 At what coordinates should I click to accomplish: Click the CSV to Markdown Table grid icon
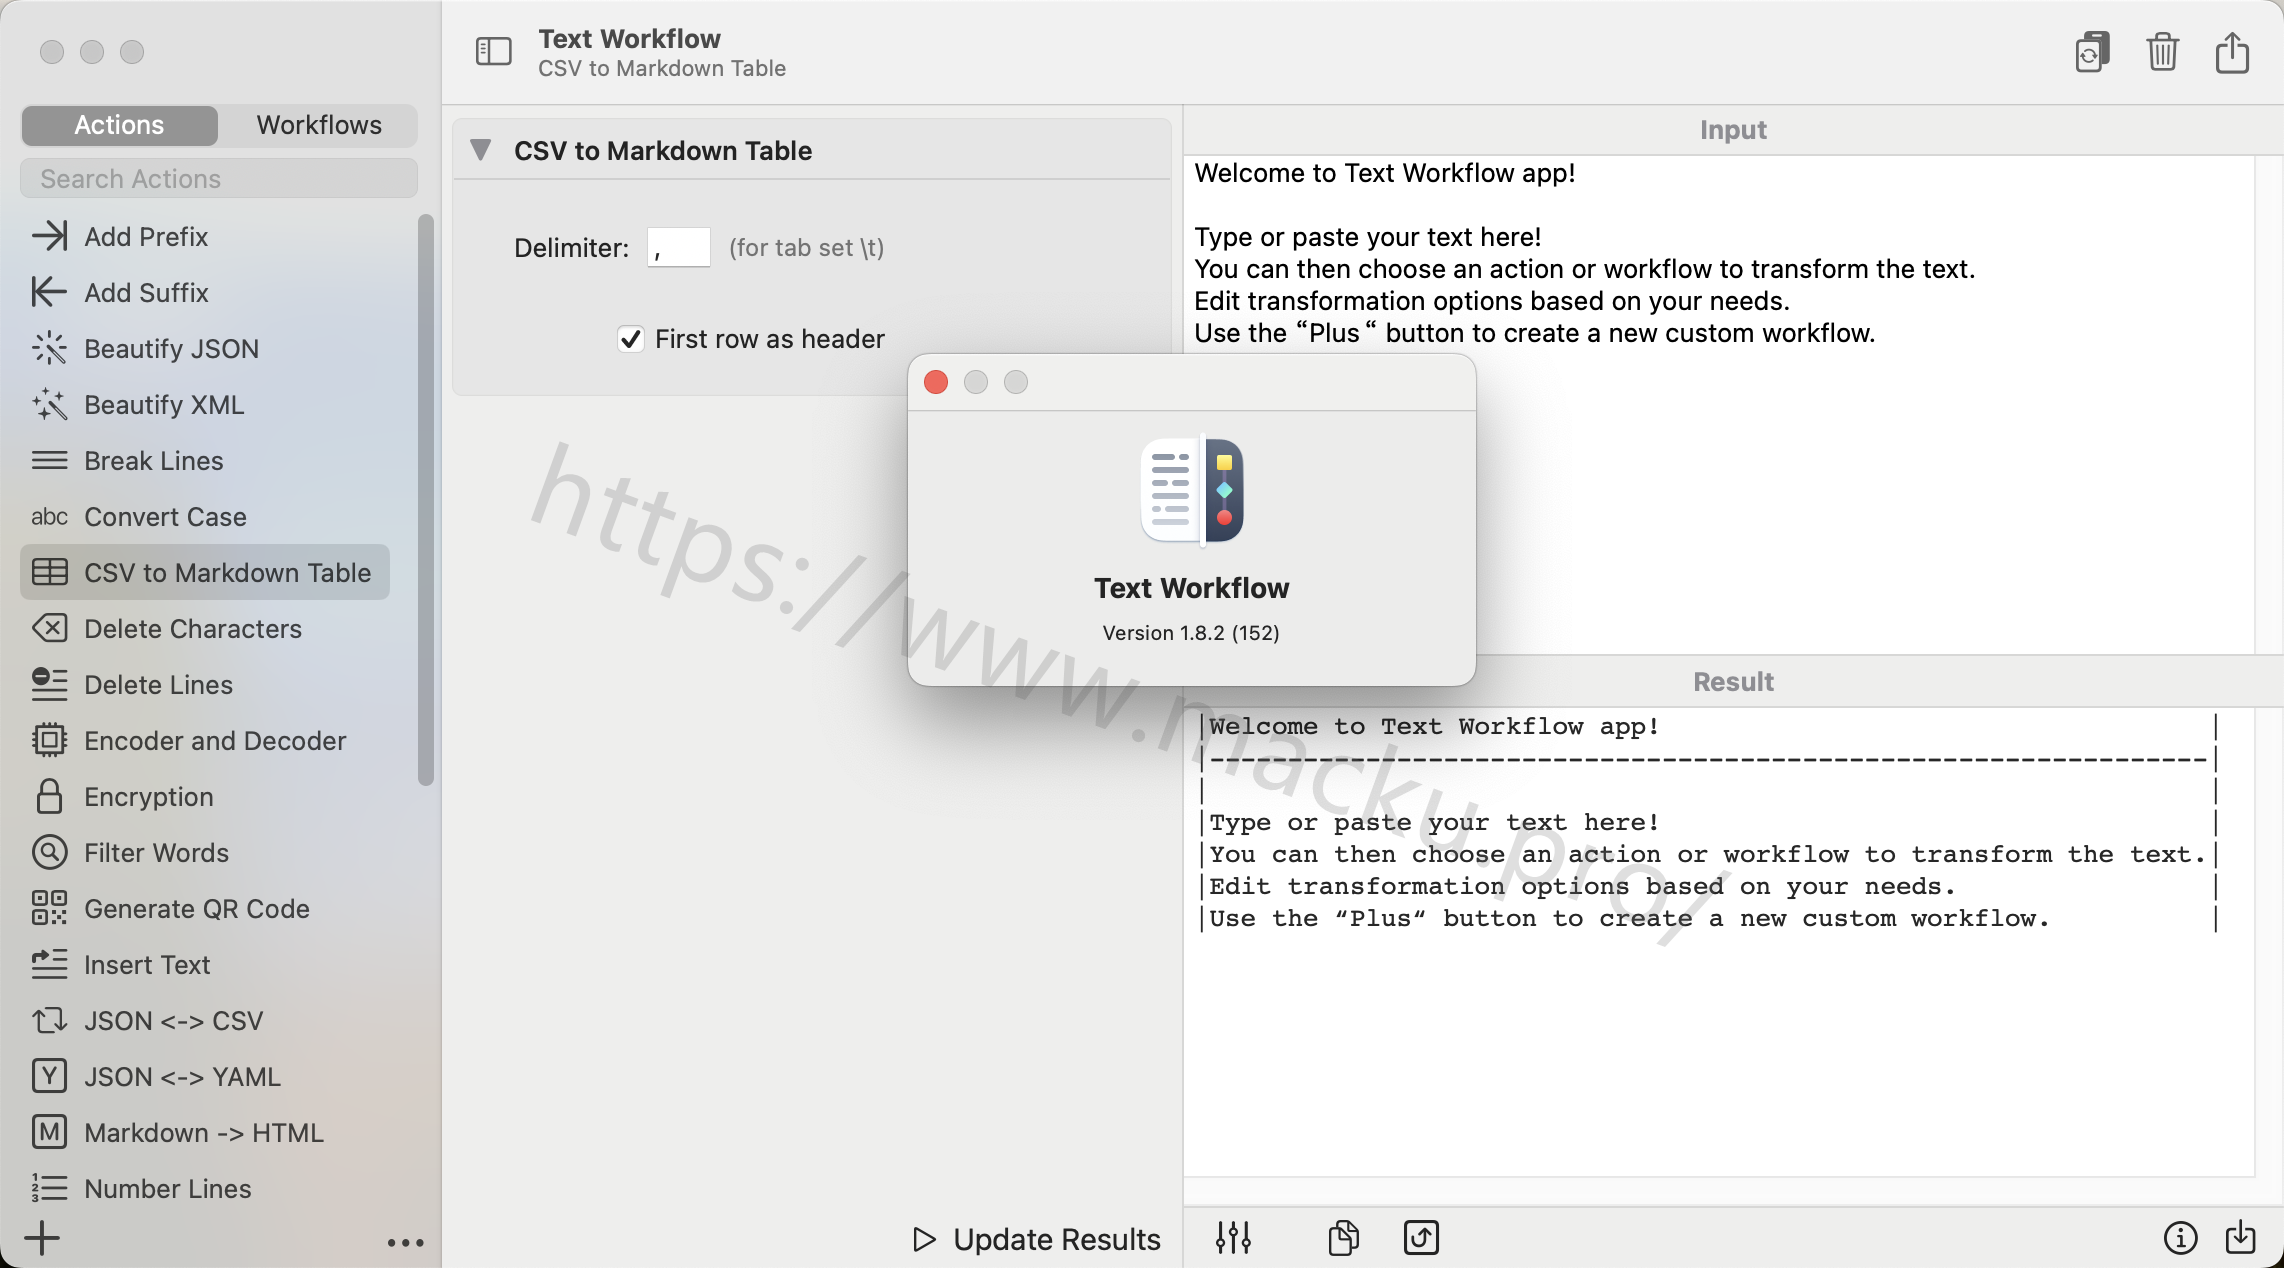tap(49, 572)
